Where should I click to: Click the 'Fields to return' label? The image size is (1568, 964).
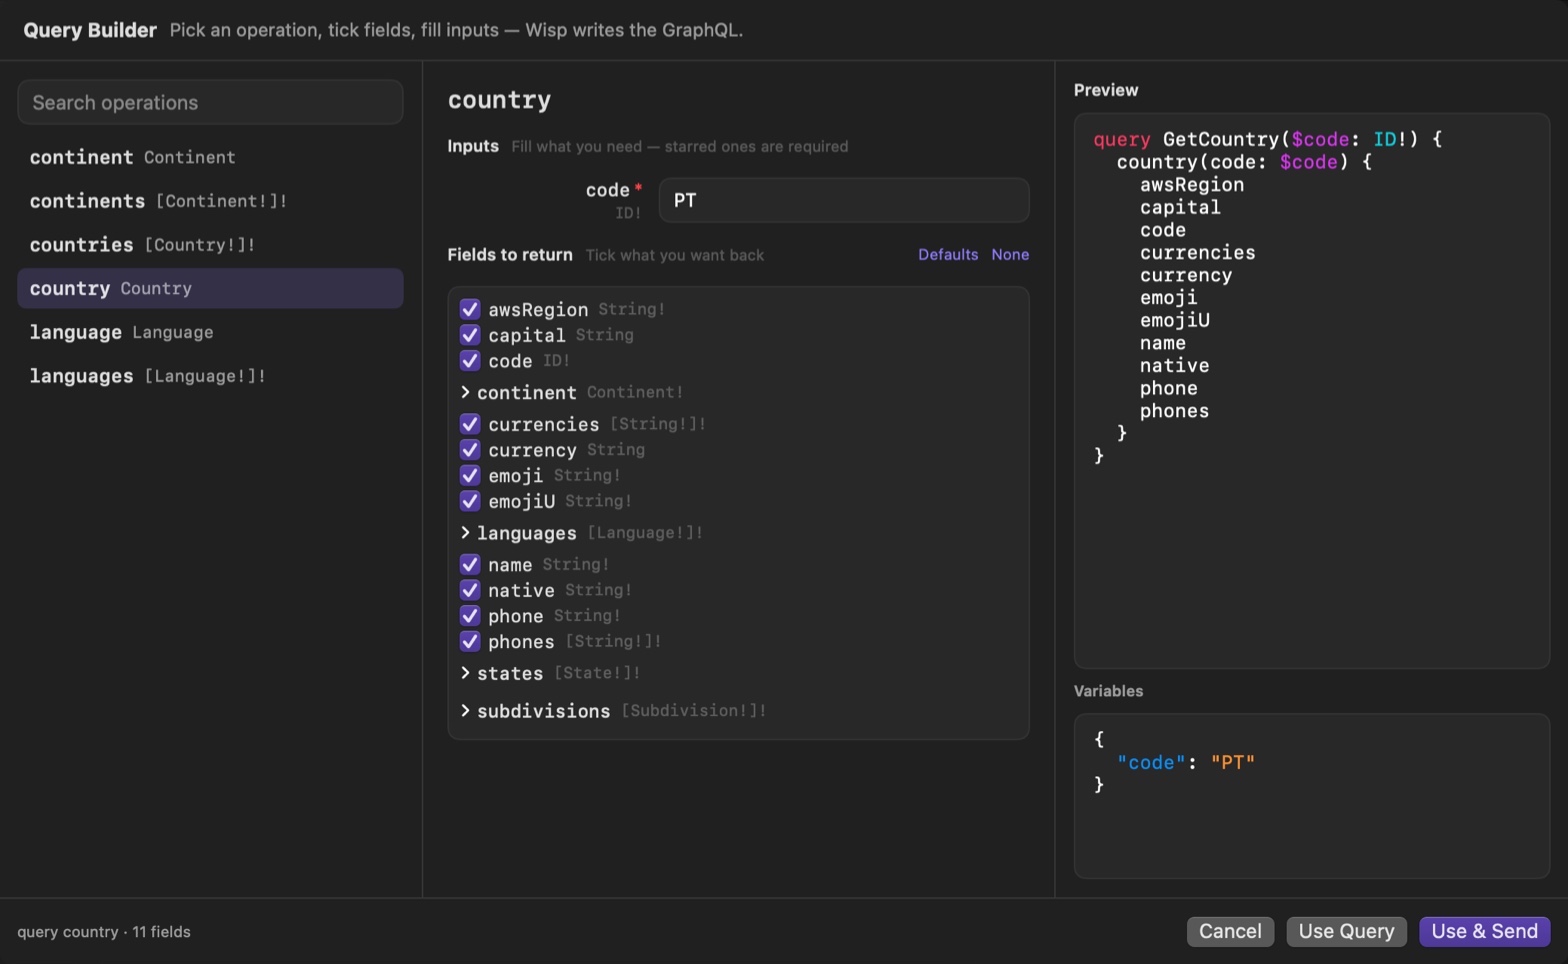(510, 255)
